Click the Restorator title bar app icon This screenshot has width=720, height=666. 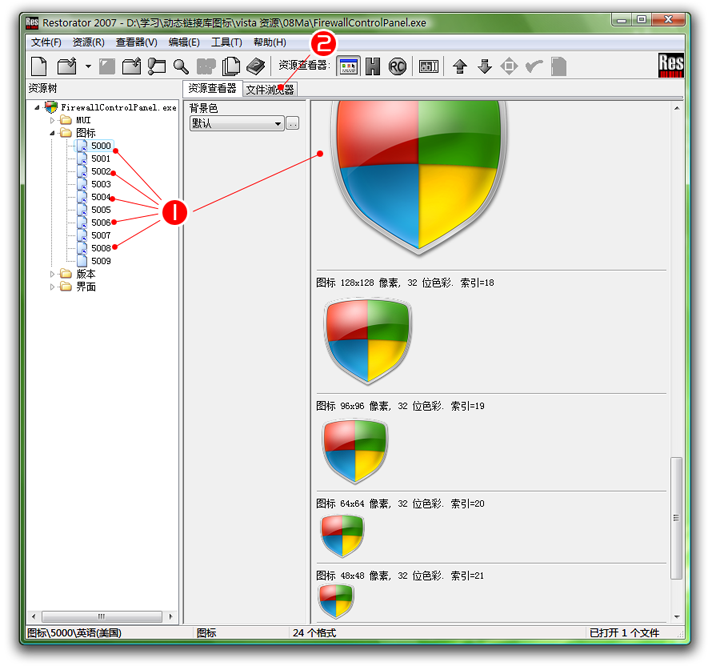[x=32, y=23]
